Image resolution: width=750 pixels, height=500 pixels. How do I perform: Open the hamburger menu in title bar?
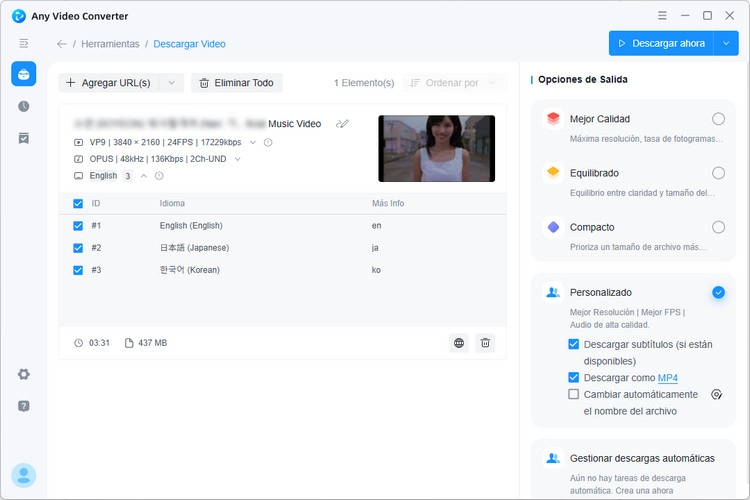[662, 15]
